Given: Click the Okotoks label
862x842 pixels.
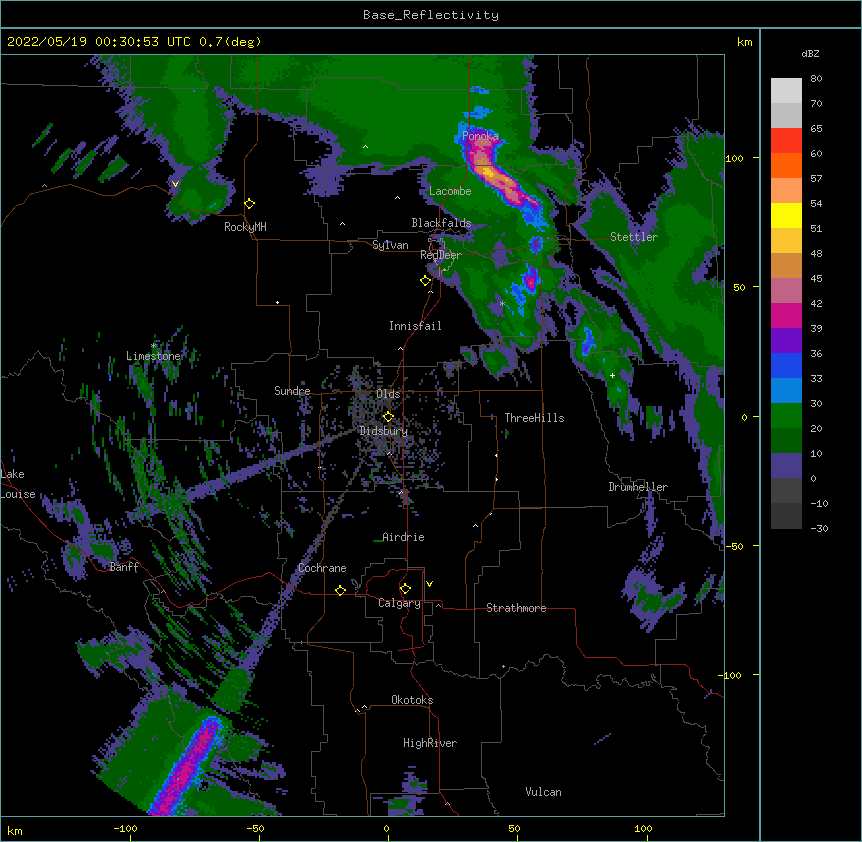Looking at the screenshot, I should pyautogui.click(x=412, y=700).
